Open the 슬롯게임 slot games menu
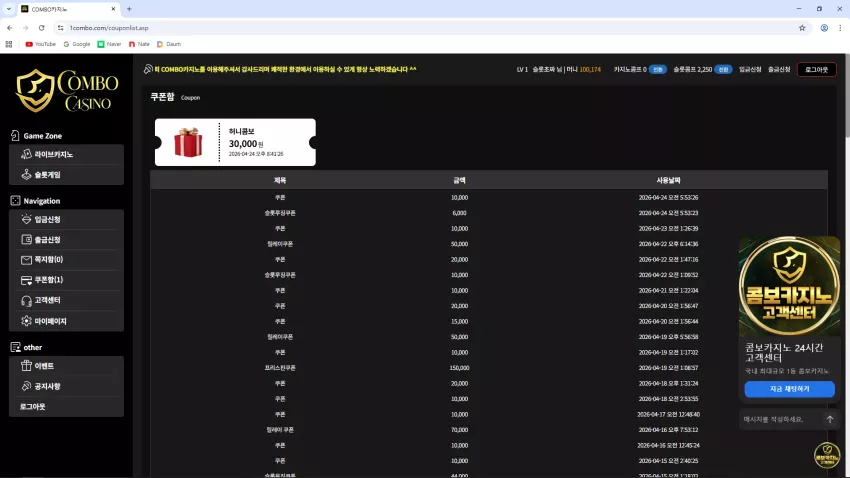This screenshot has width=850, height=478. [x=66, y=175]
